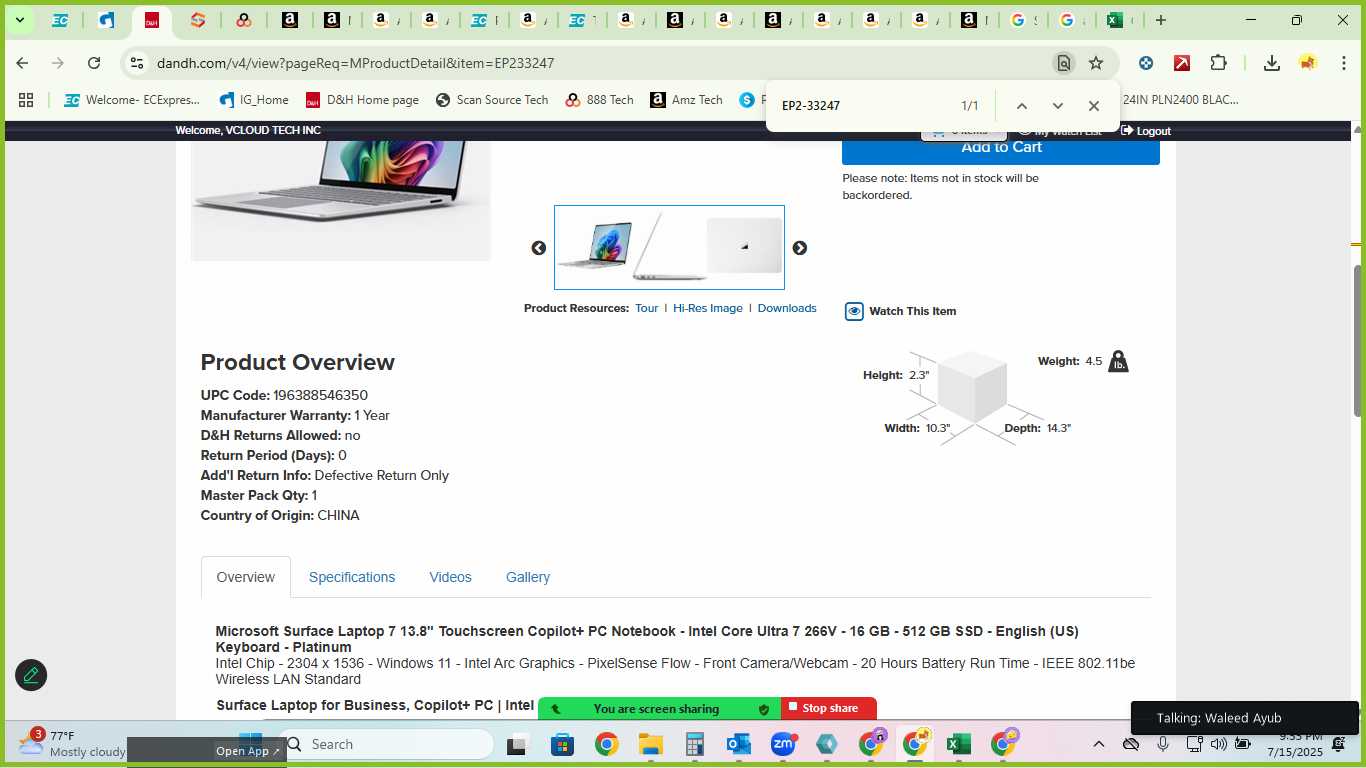1366x768 pixels.
Task: Open the weather widget
Action: [71, 743]
